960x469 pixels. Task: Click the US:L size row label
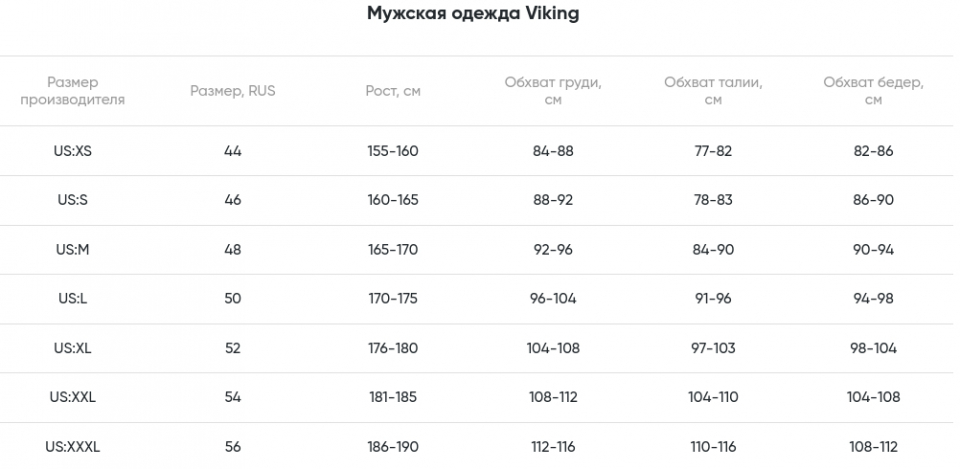coord(72,299)
